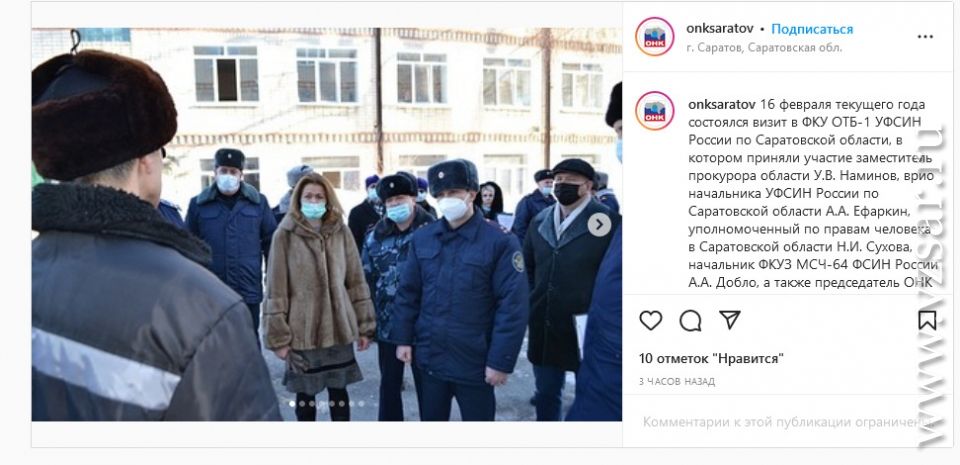960x465 pixels.
Task: Open the post timestamp 3 часов назад
Action: tap(677, 381)
